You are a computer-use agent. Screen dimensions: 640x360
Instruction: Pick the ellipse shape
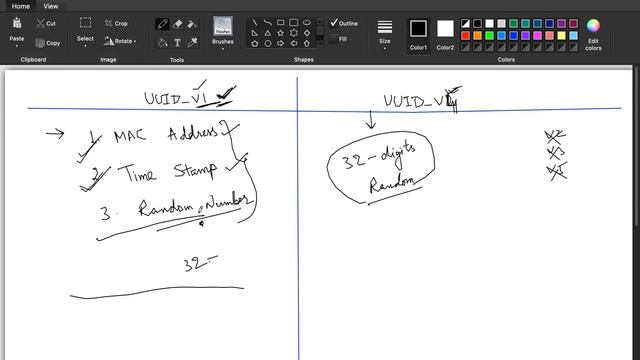point(307,22)
